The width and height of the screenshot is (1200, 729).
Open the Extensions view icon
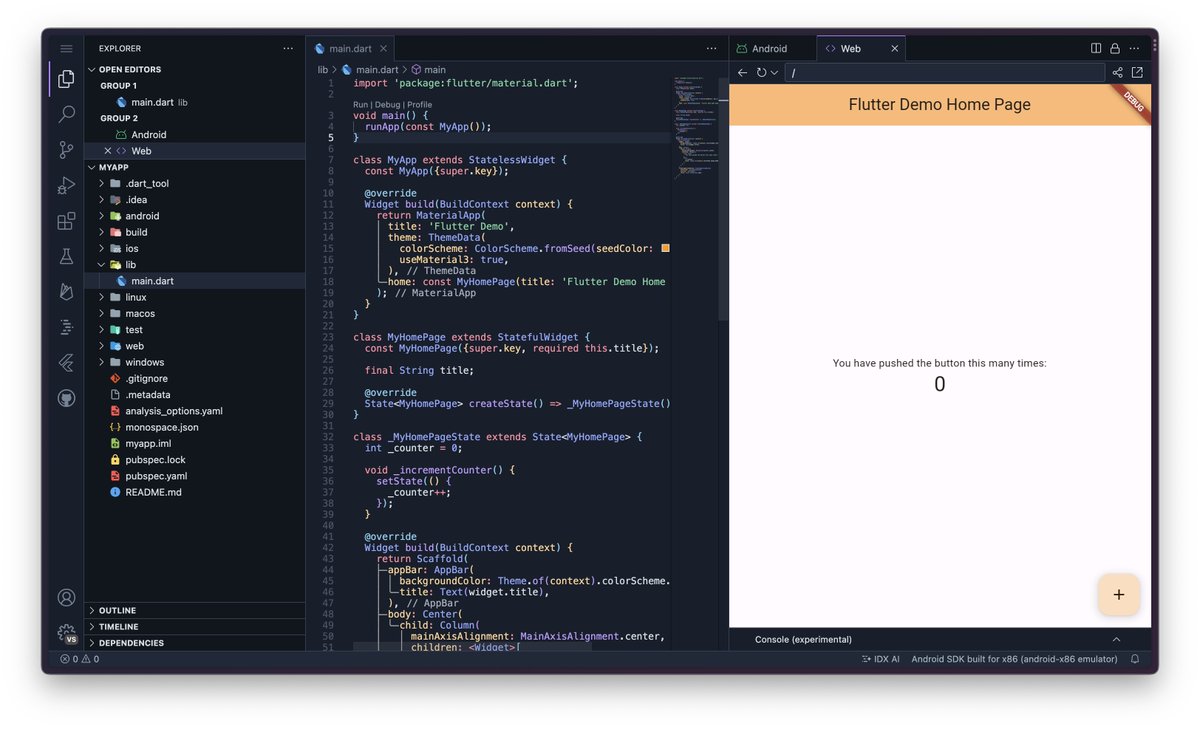pos(66,221)
